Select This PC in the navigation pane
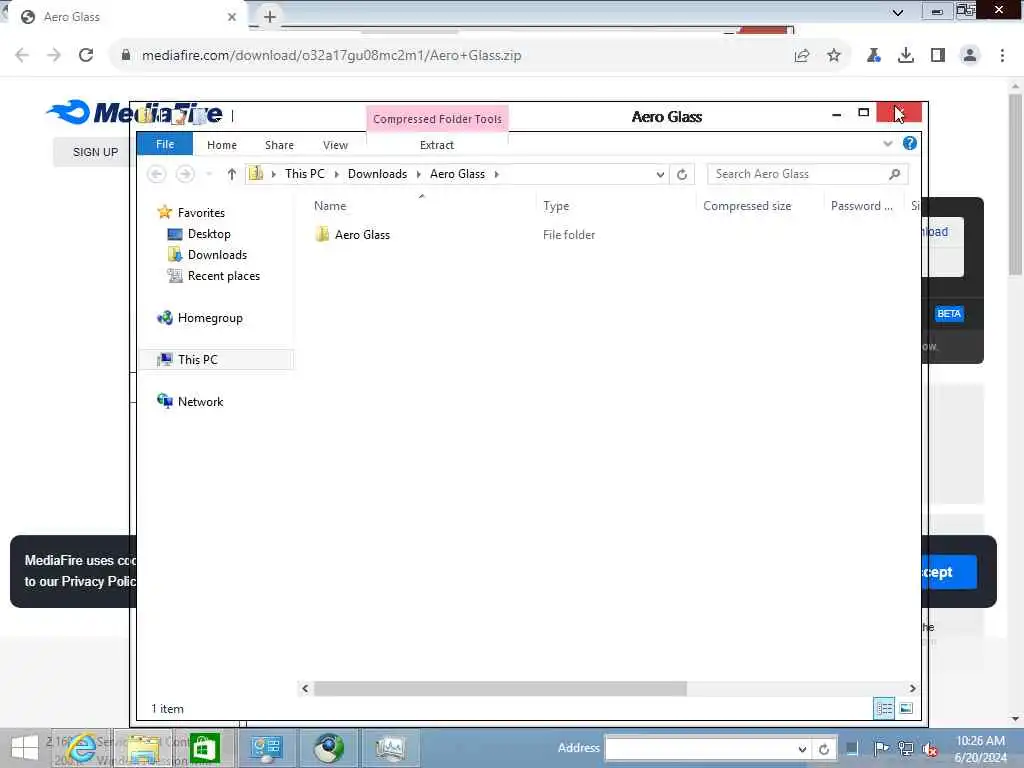The image size is (1024, 768). [x=197, y=360]
